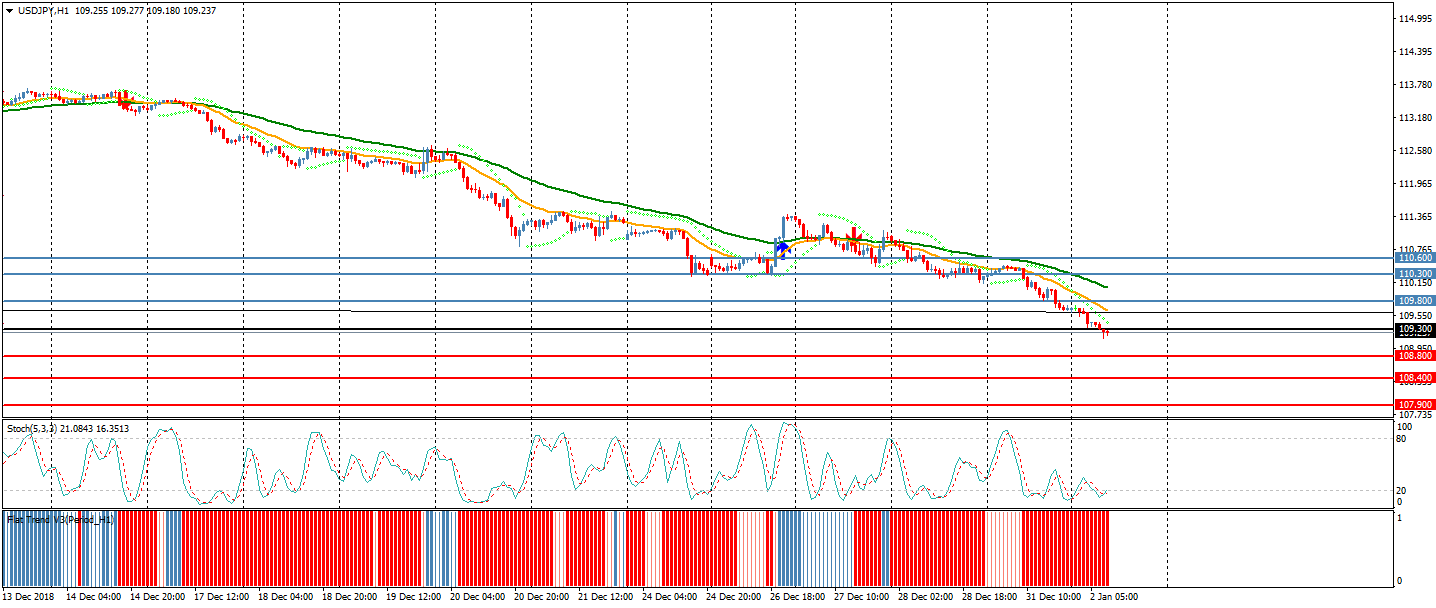Click the 114.995 value on price scale

(1413, 19)
